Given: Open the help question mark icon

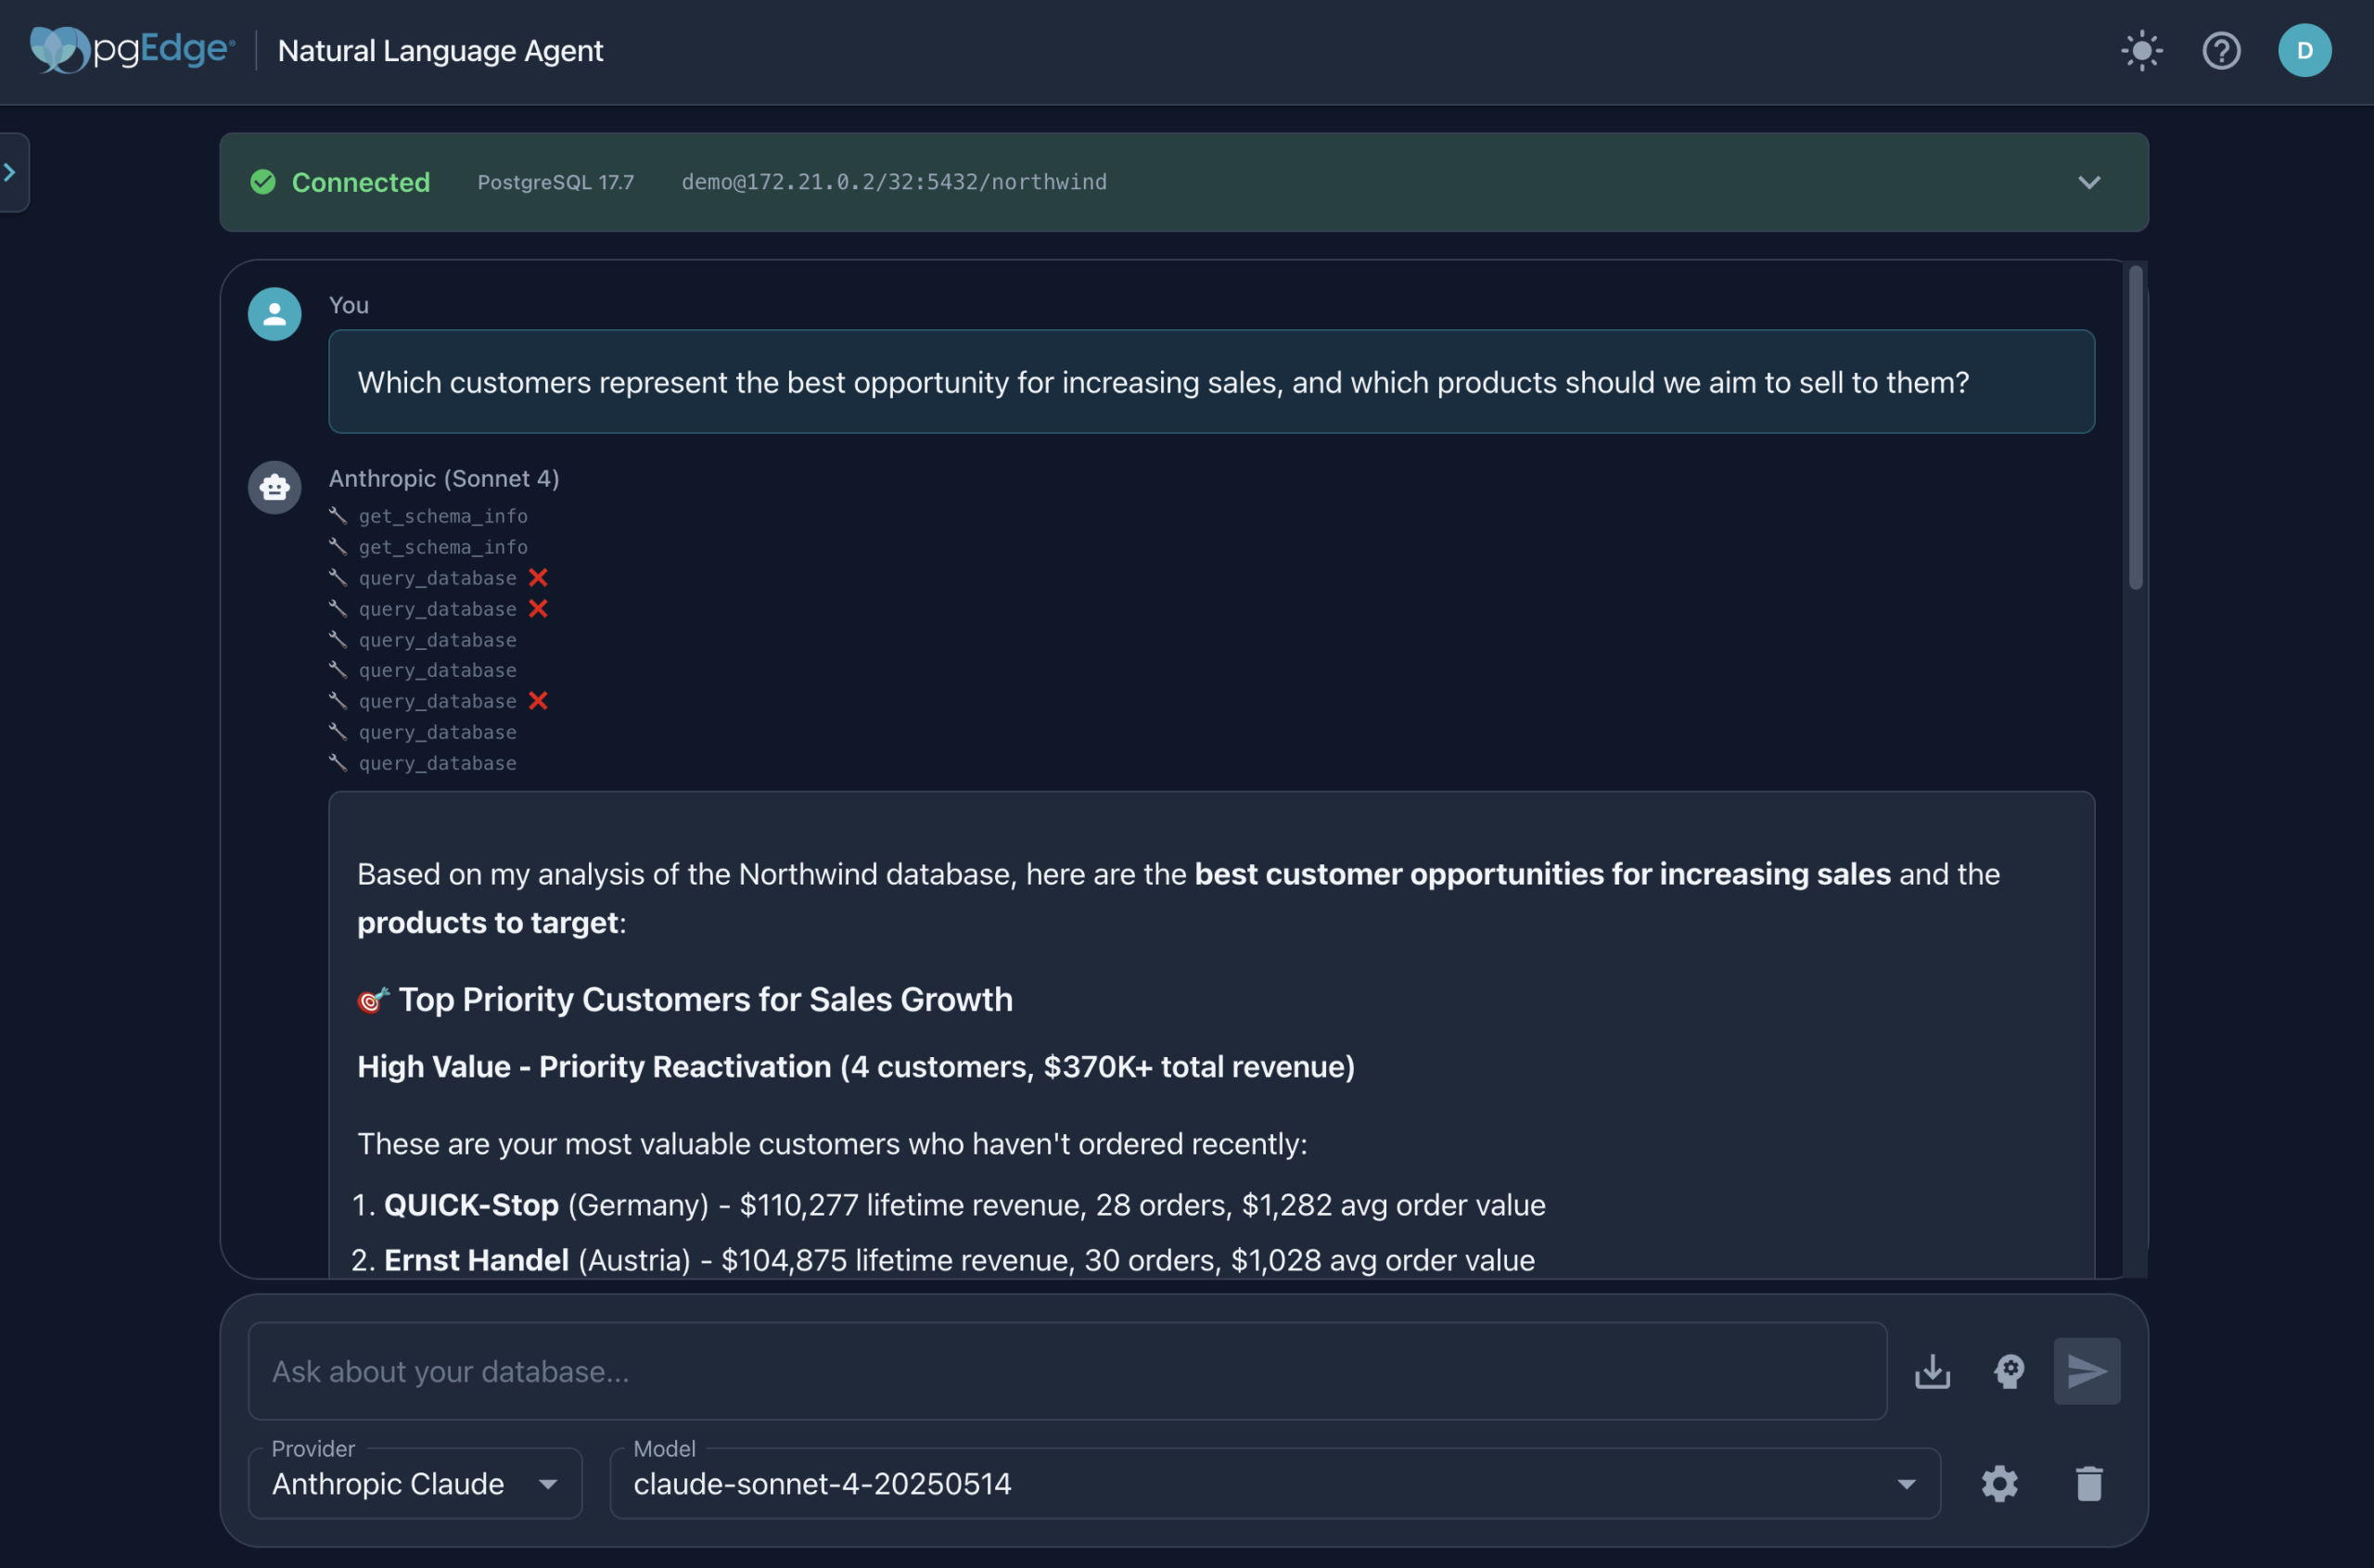Looking at the screenshot, I should pos(2221,51).
